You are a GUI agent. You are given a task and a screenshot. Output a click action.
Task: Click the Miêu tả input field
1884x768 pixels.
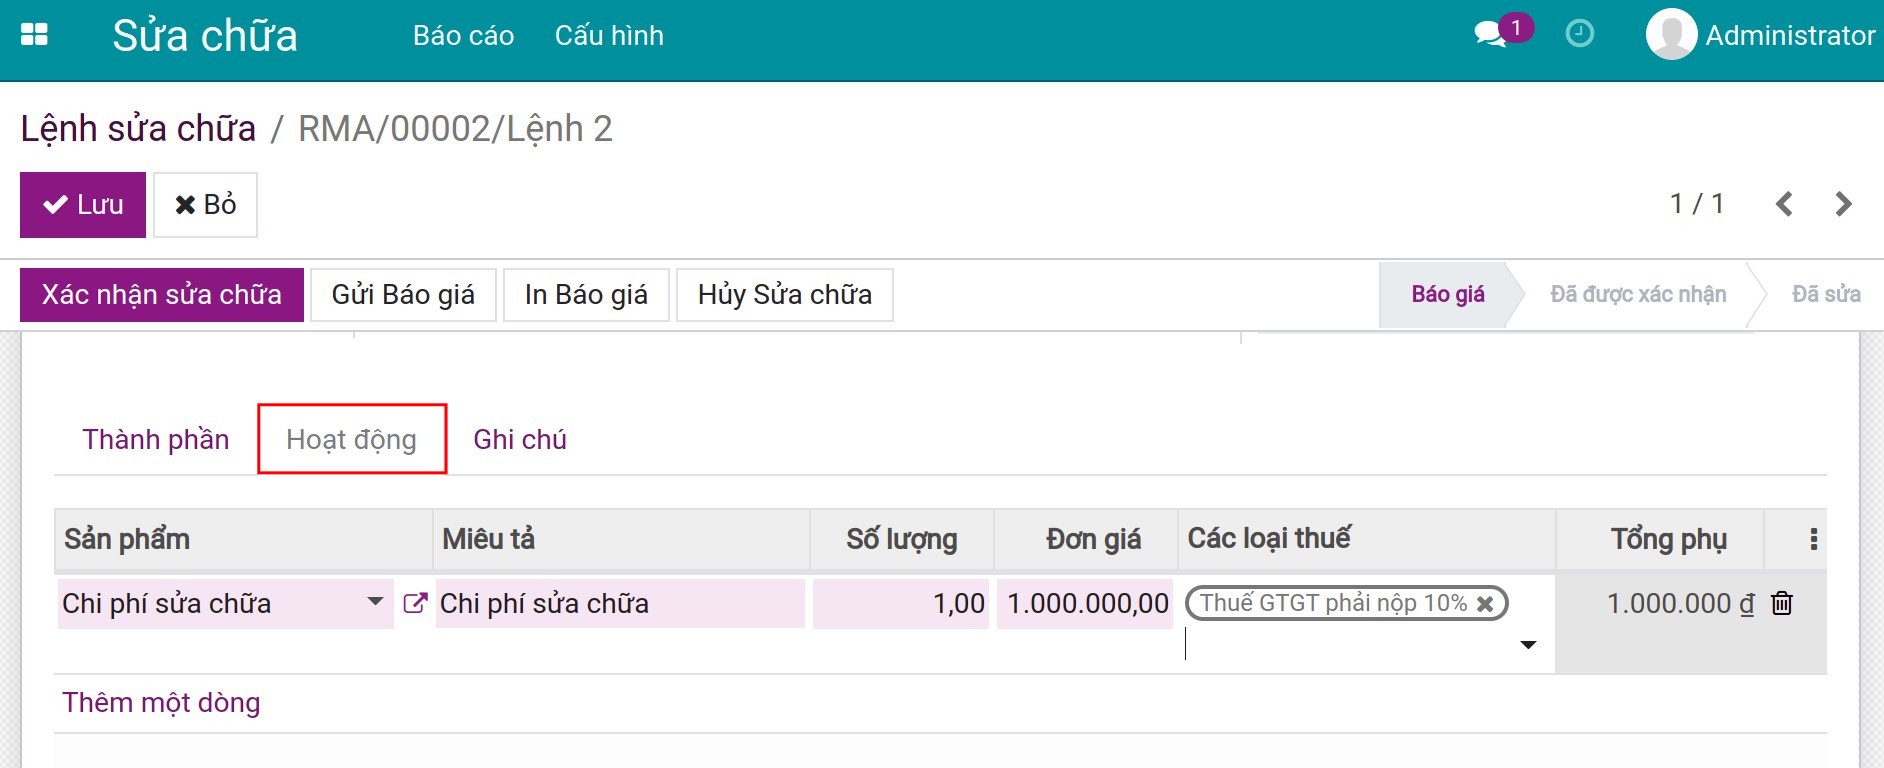[x=620, y=603]
